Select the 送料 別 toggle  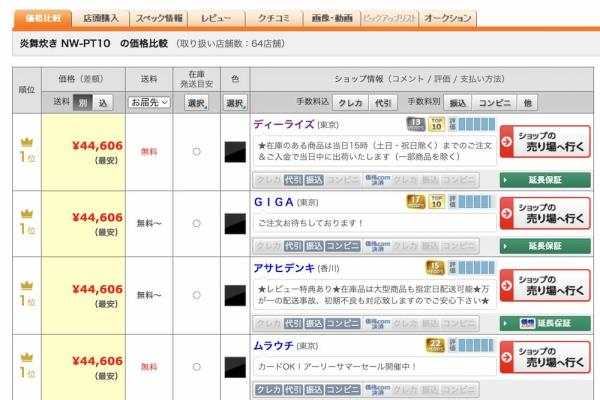pyautogui.click(x=83, y=103)
